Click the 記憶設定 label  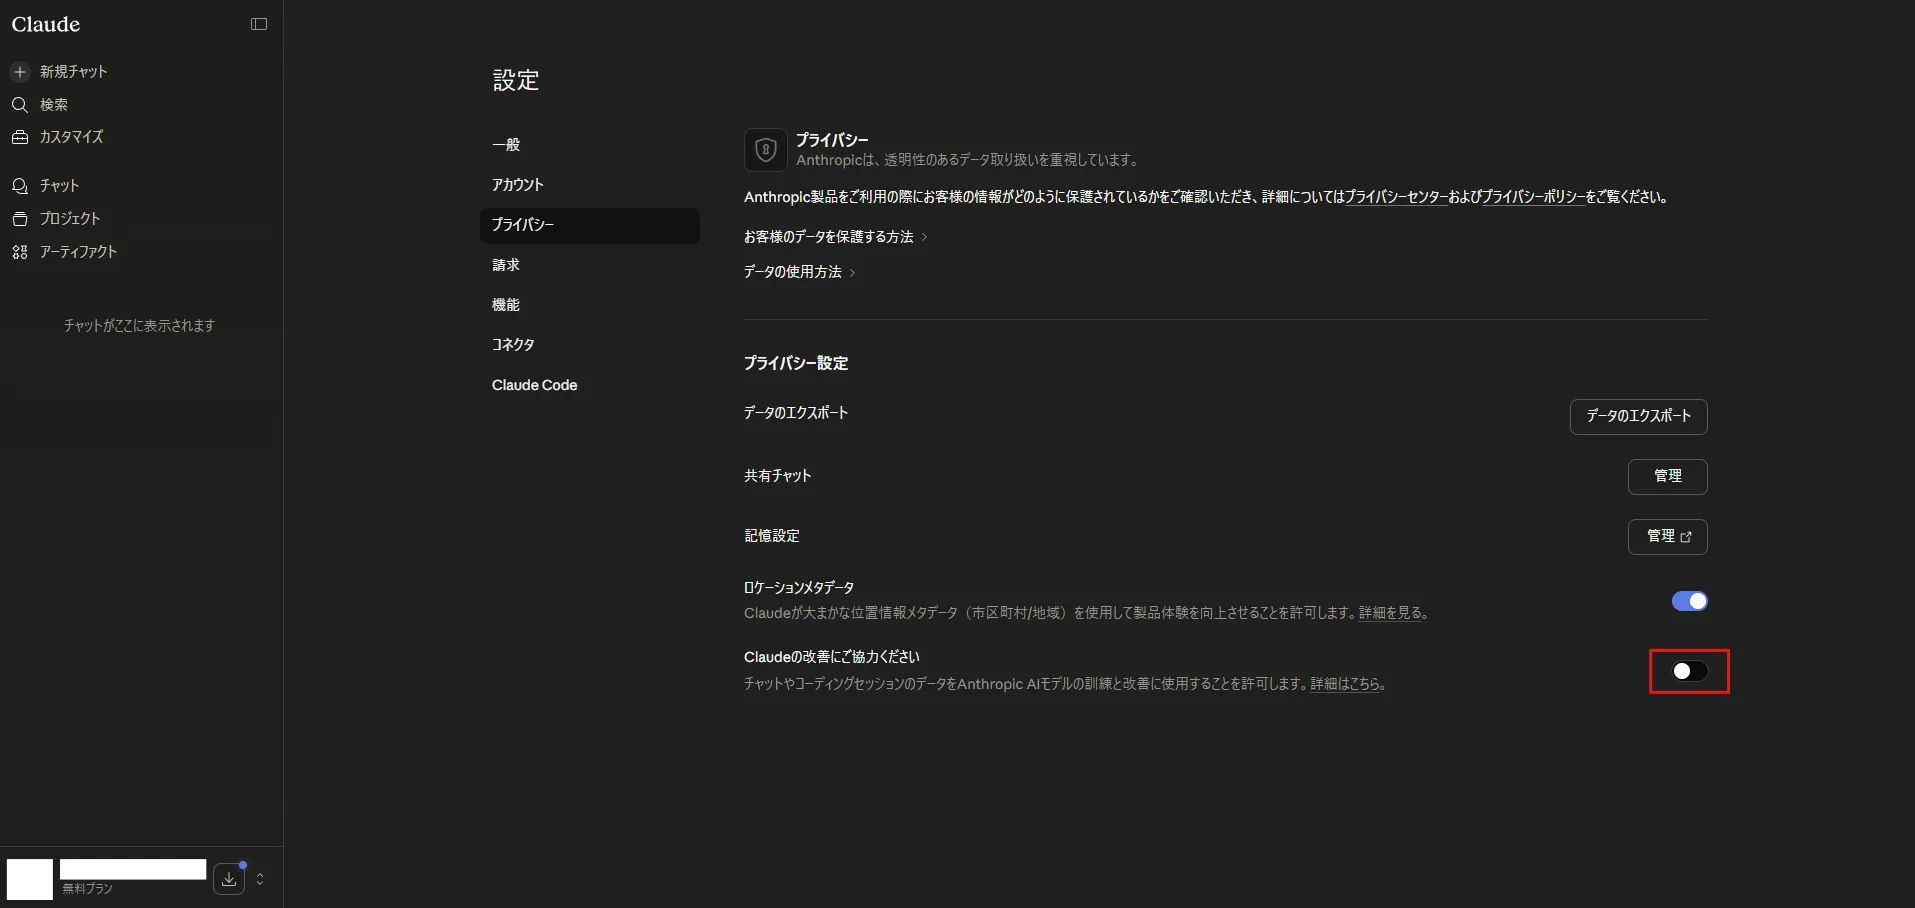(771, 536)
